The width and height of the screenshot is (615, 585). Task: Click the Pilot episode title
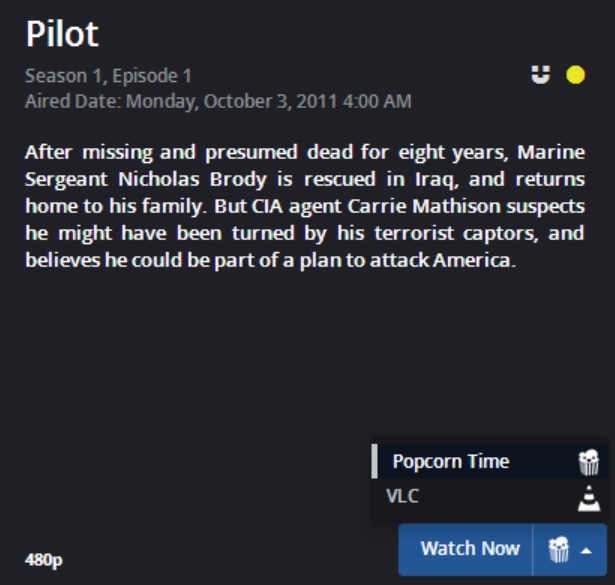click(x=62, y=34)
